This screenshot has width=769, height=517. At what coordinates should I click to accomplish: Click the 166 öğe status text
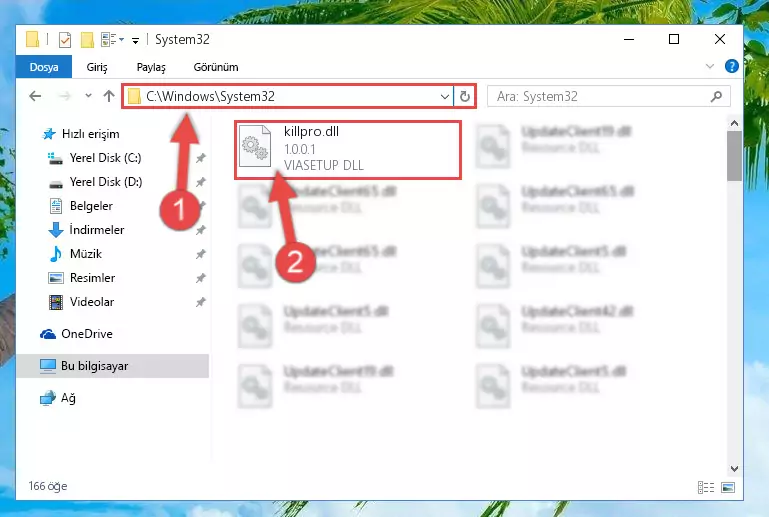tap(48, 486)
